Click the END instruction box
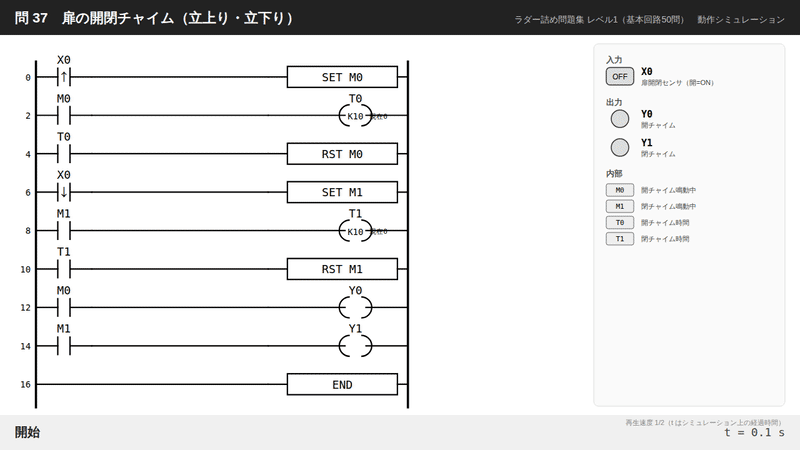Screen dimensions: 800x450 (342, 385)
